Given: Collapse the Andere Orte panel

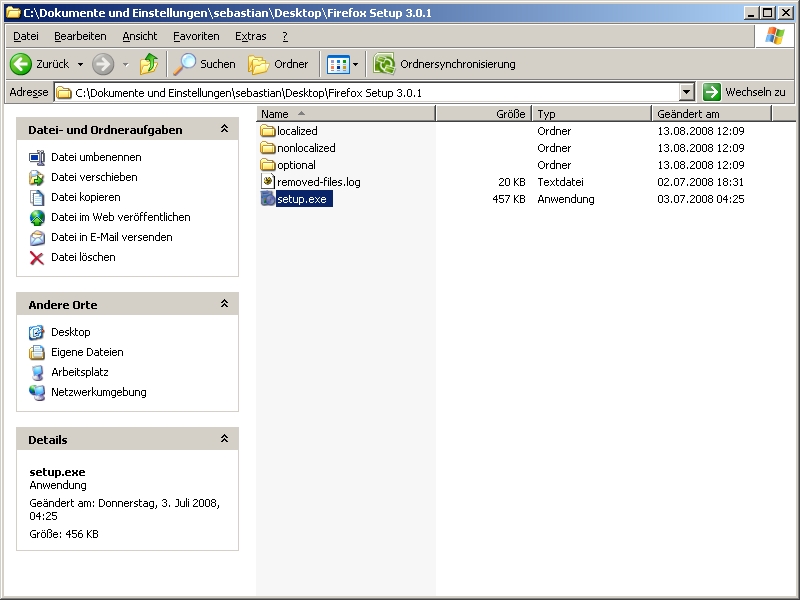Looking at the screenshot, I should click(224, 304).
